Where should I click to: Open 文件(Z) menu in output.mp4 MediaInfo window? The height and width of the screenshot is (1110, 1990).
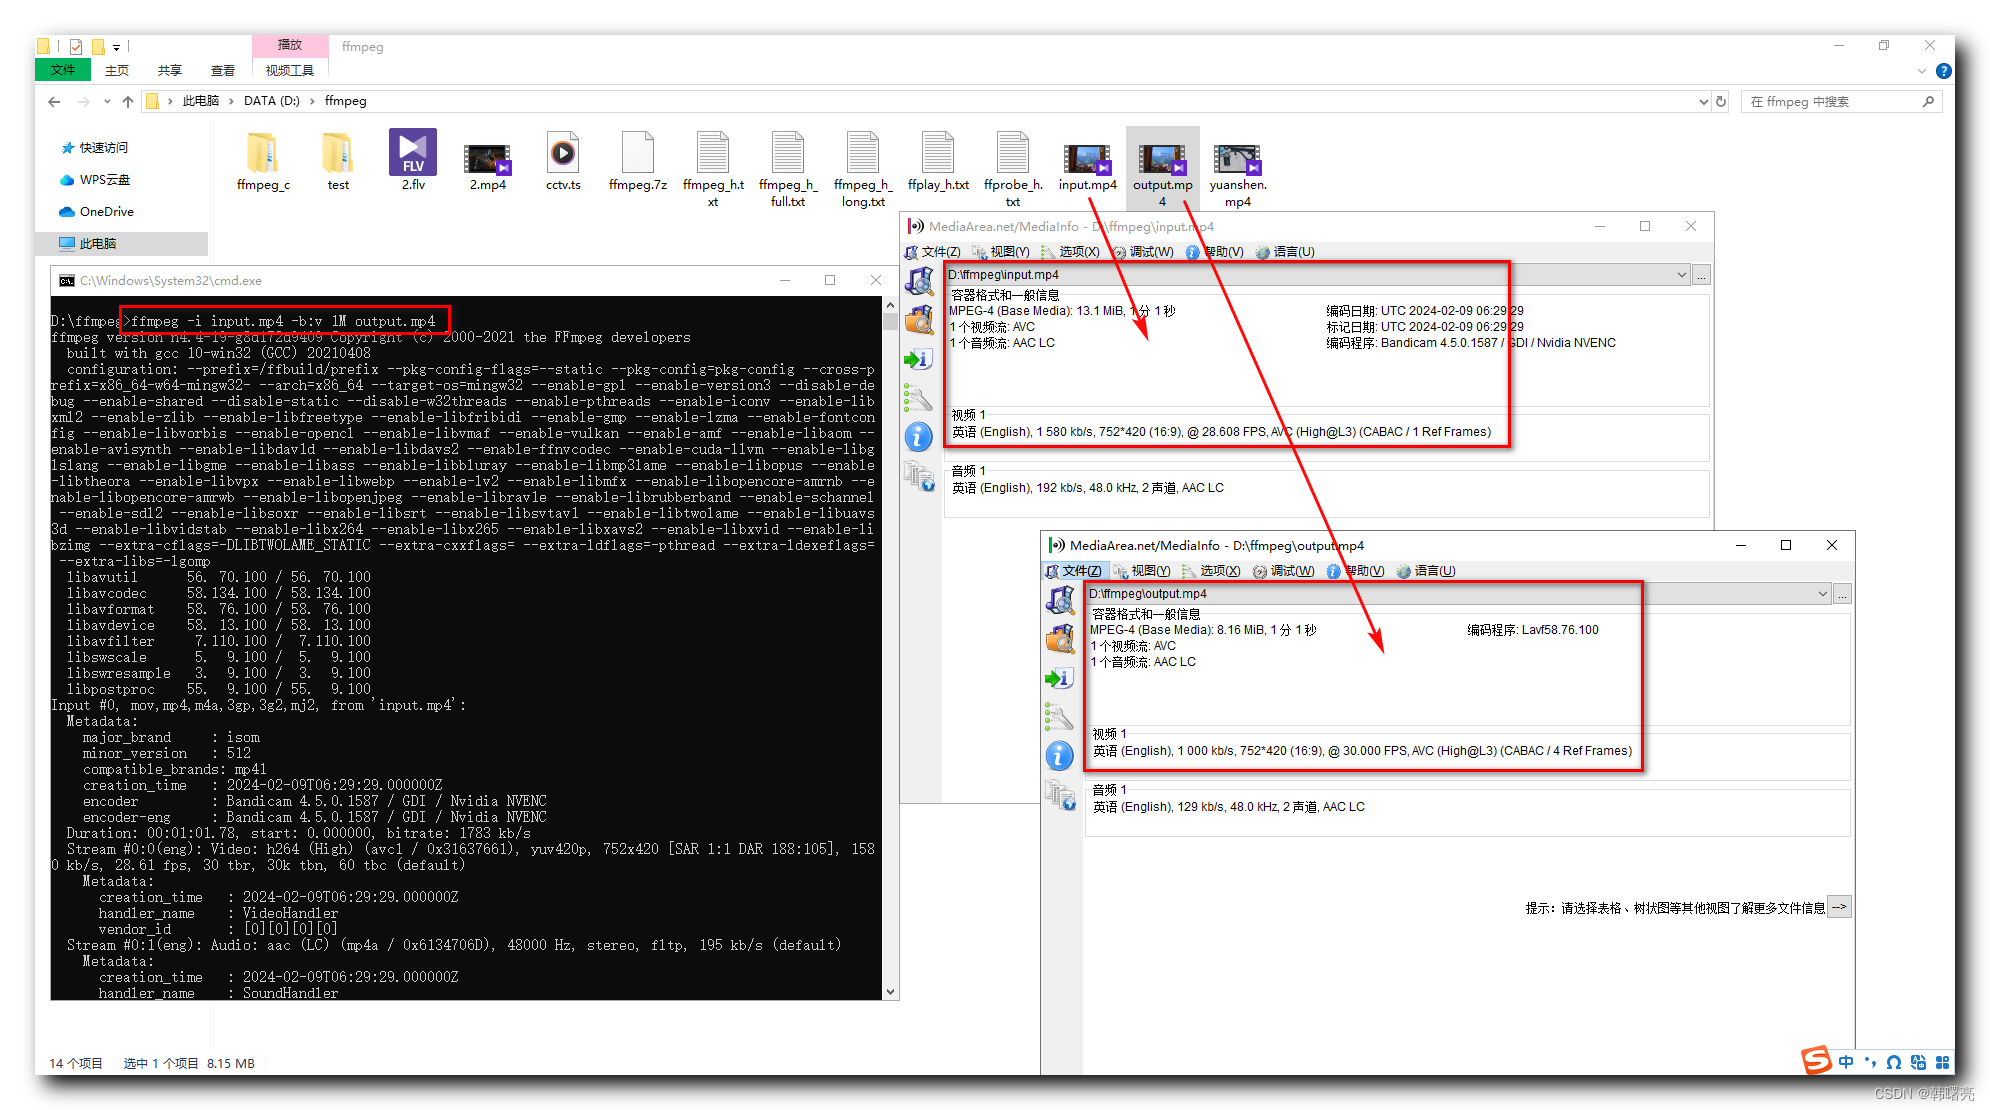1073,571
